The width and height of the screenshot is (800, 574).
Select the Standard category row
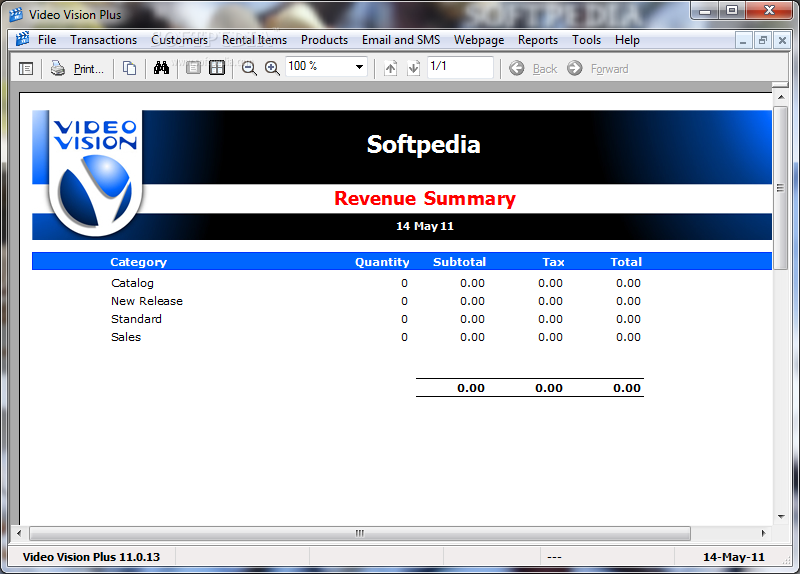tap(376, 319)
